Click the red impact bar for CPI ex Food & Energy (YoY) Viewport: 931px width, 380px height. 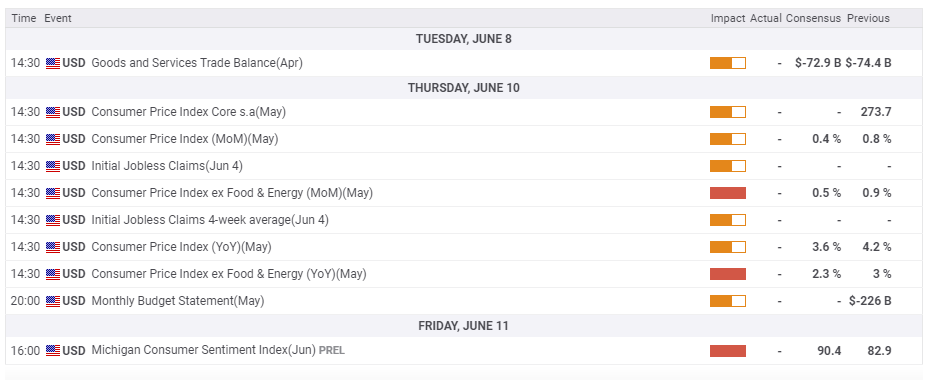(728, 274)
